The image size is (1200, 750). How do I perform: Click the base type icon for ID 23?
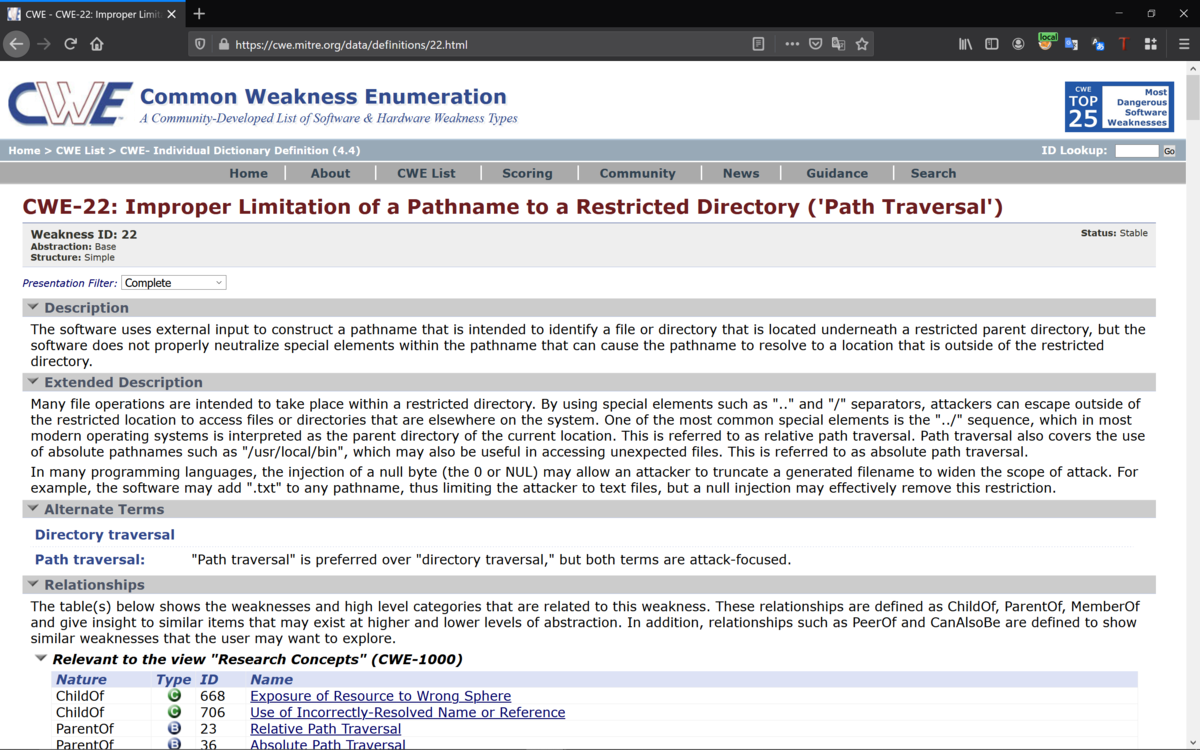point(174,729)
